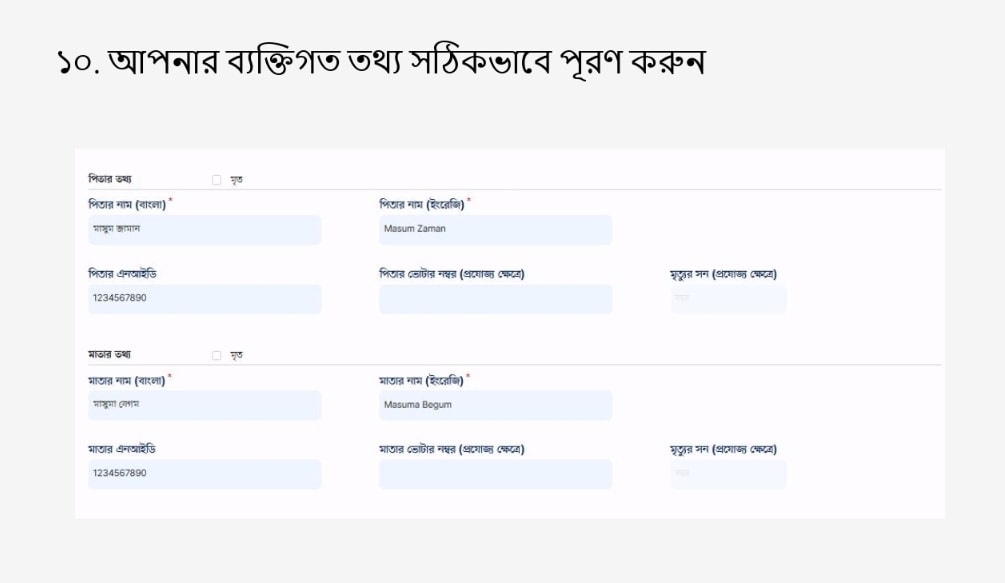Click the পিতার নাম (ইংরেজি) label text
Viewport: 1005px width, 583px height.
click(421, 204)
